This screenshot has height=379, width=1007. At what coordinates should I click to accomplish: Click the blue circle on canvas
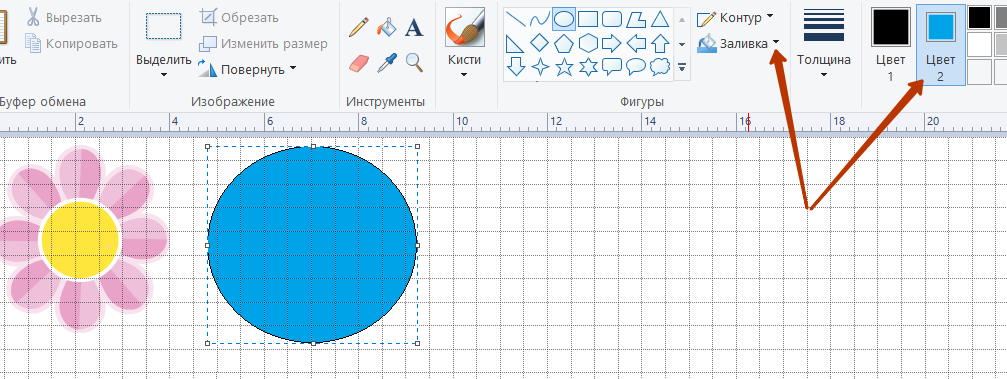[x=313, y=245]
